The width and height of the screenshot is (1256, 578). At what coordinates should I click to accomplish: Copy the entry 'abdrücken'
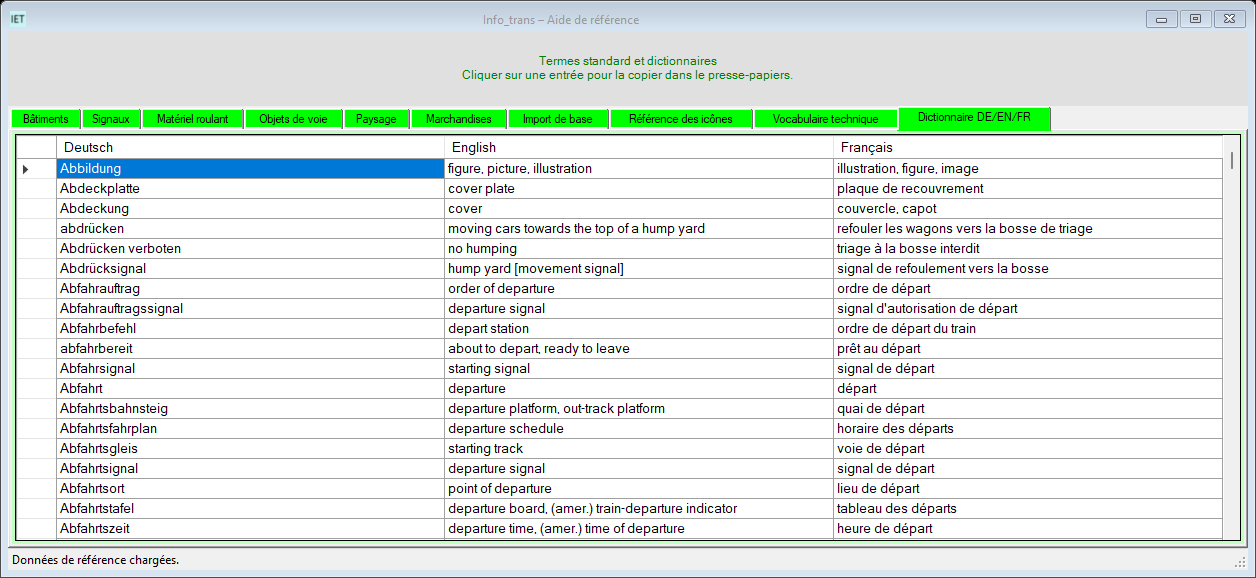pos(250,229)
